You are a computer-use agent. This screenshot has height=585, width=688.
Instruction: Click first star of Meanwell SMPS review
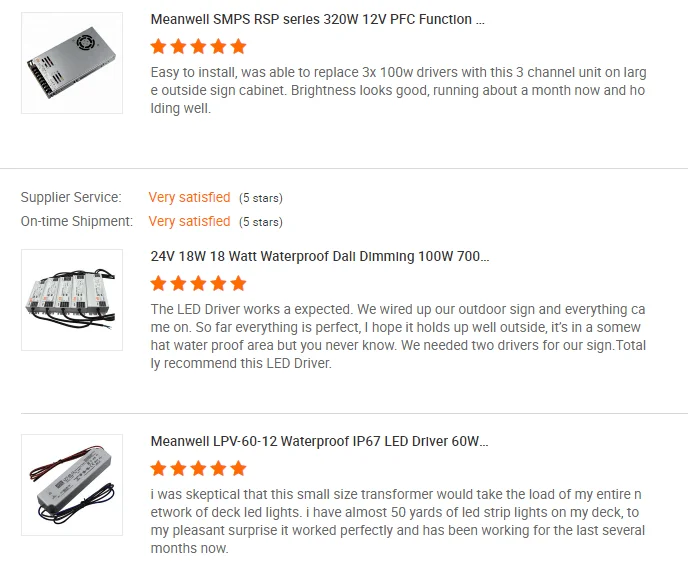click(158, 46)
